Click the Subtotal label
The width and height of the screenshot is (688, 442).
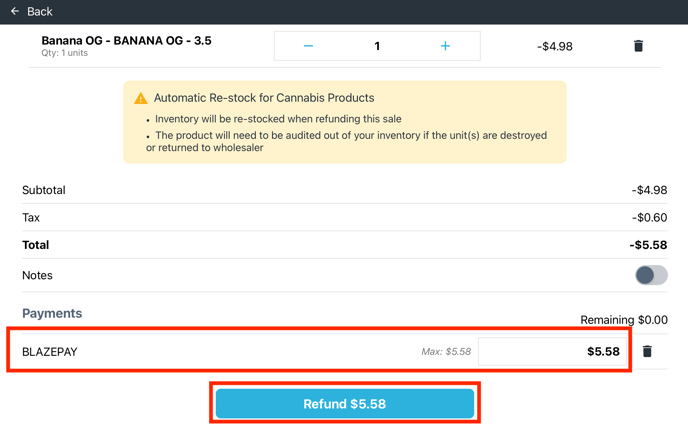(44, 190)
